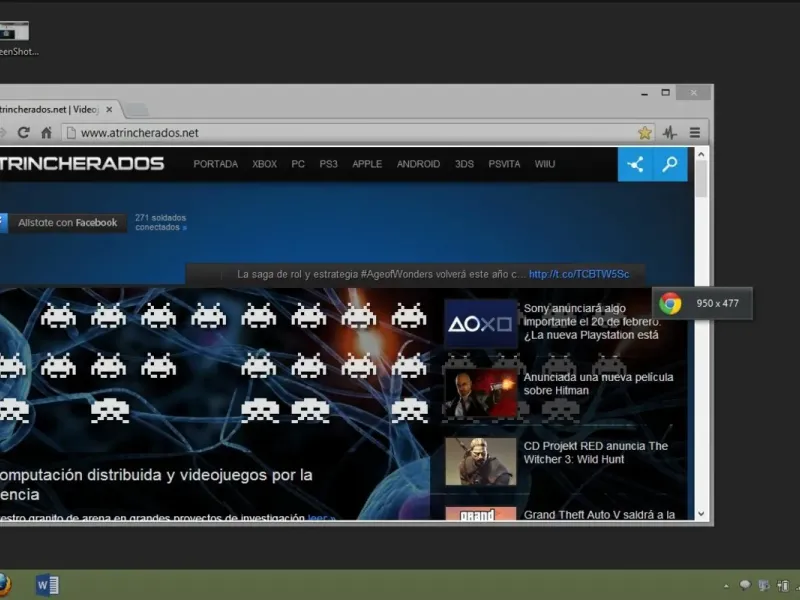Open Chrome home page button

coord(46,133)
